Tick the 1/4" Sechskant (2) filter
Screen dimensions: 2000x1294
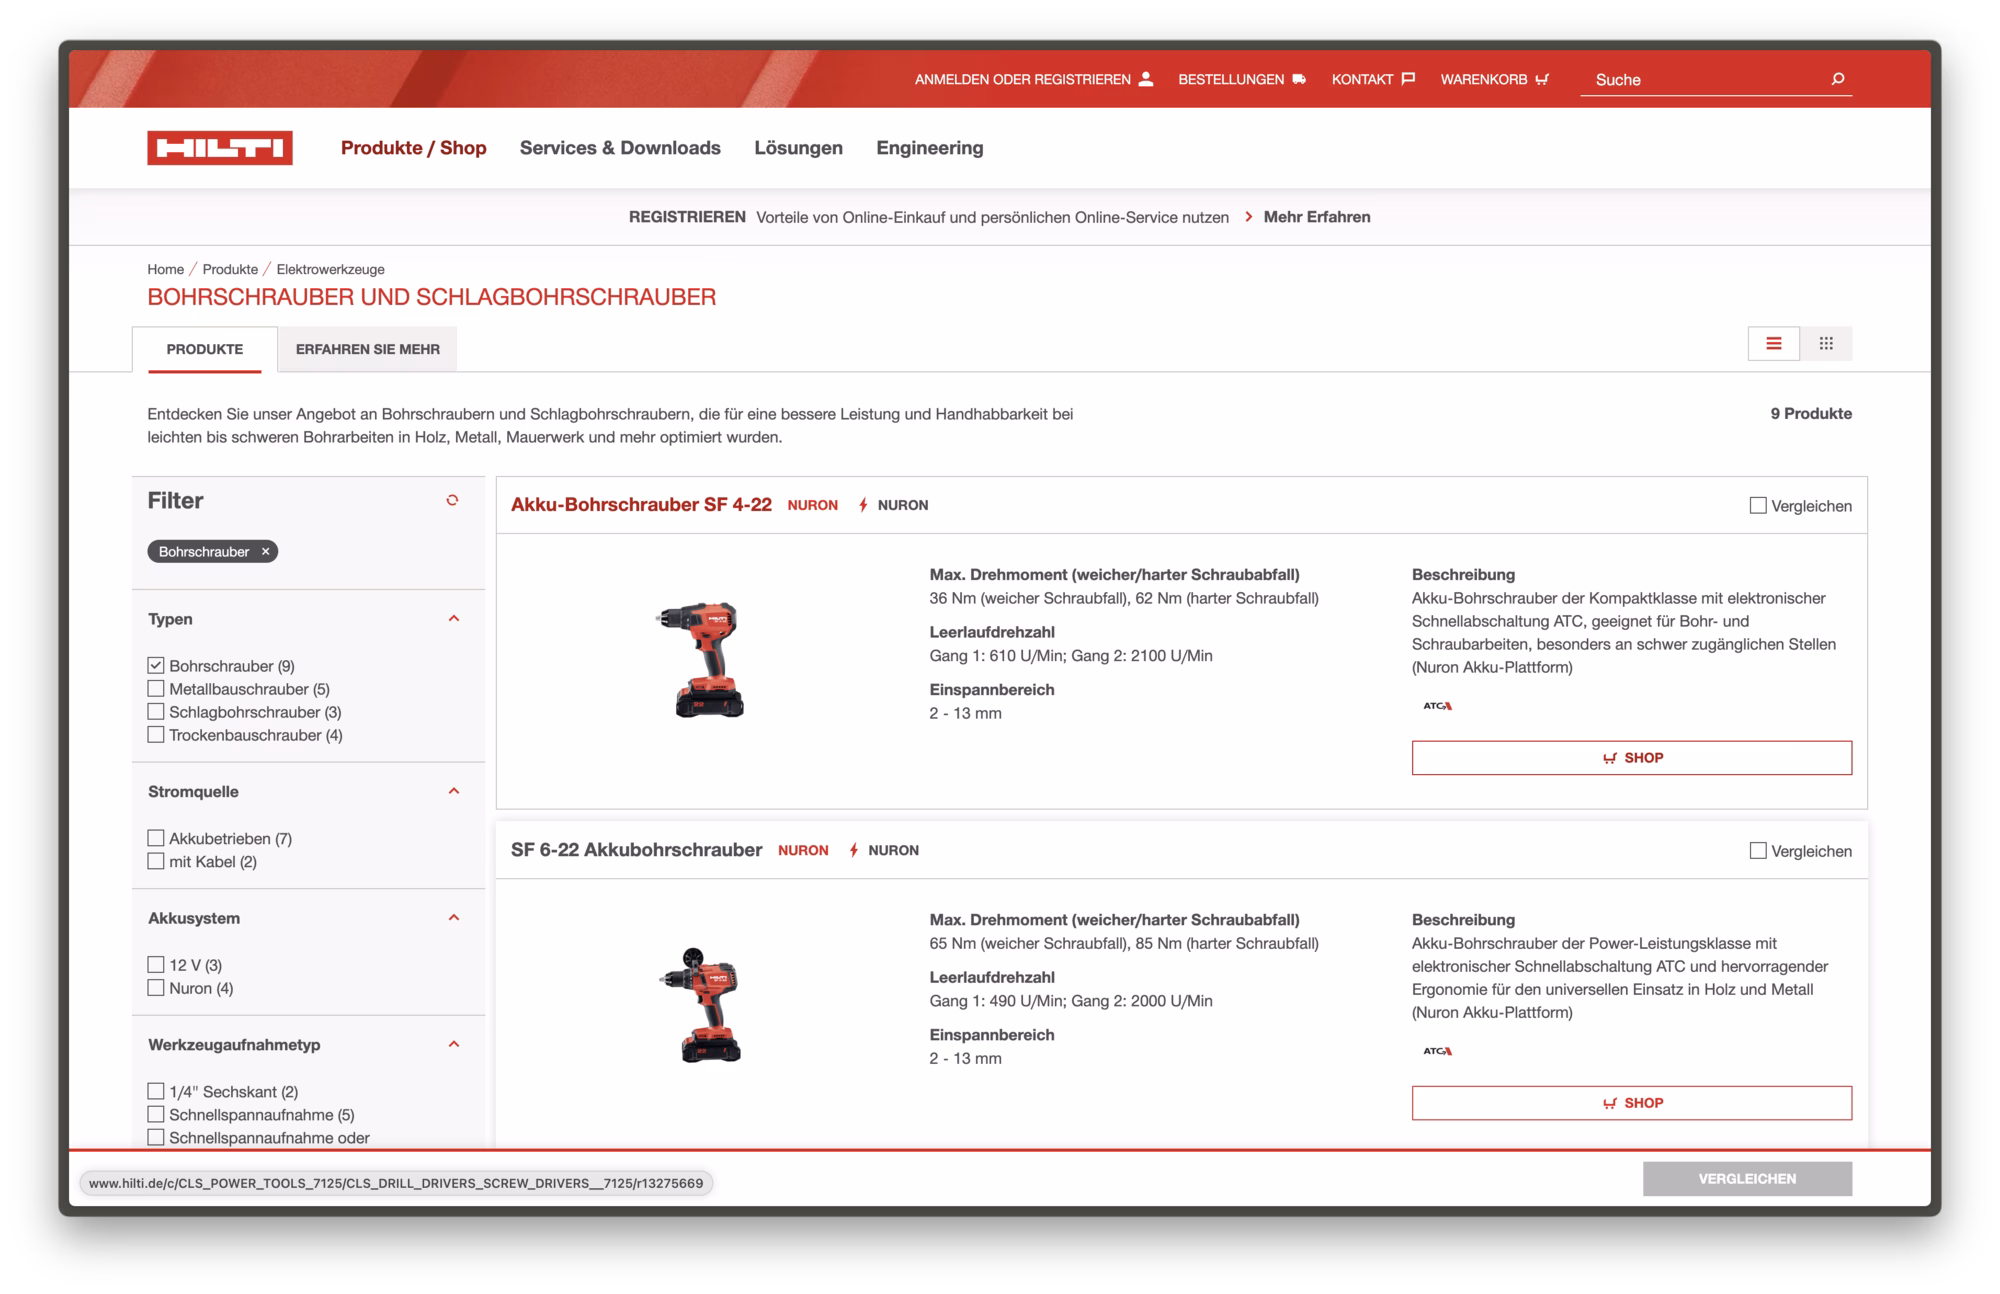[156, 1091]
